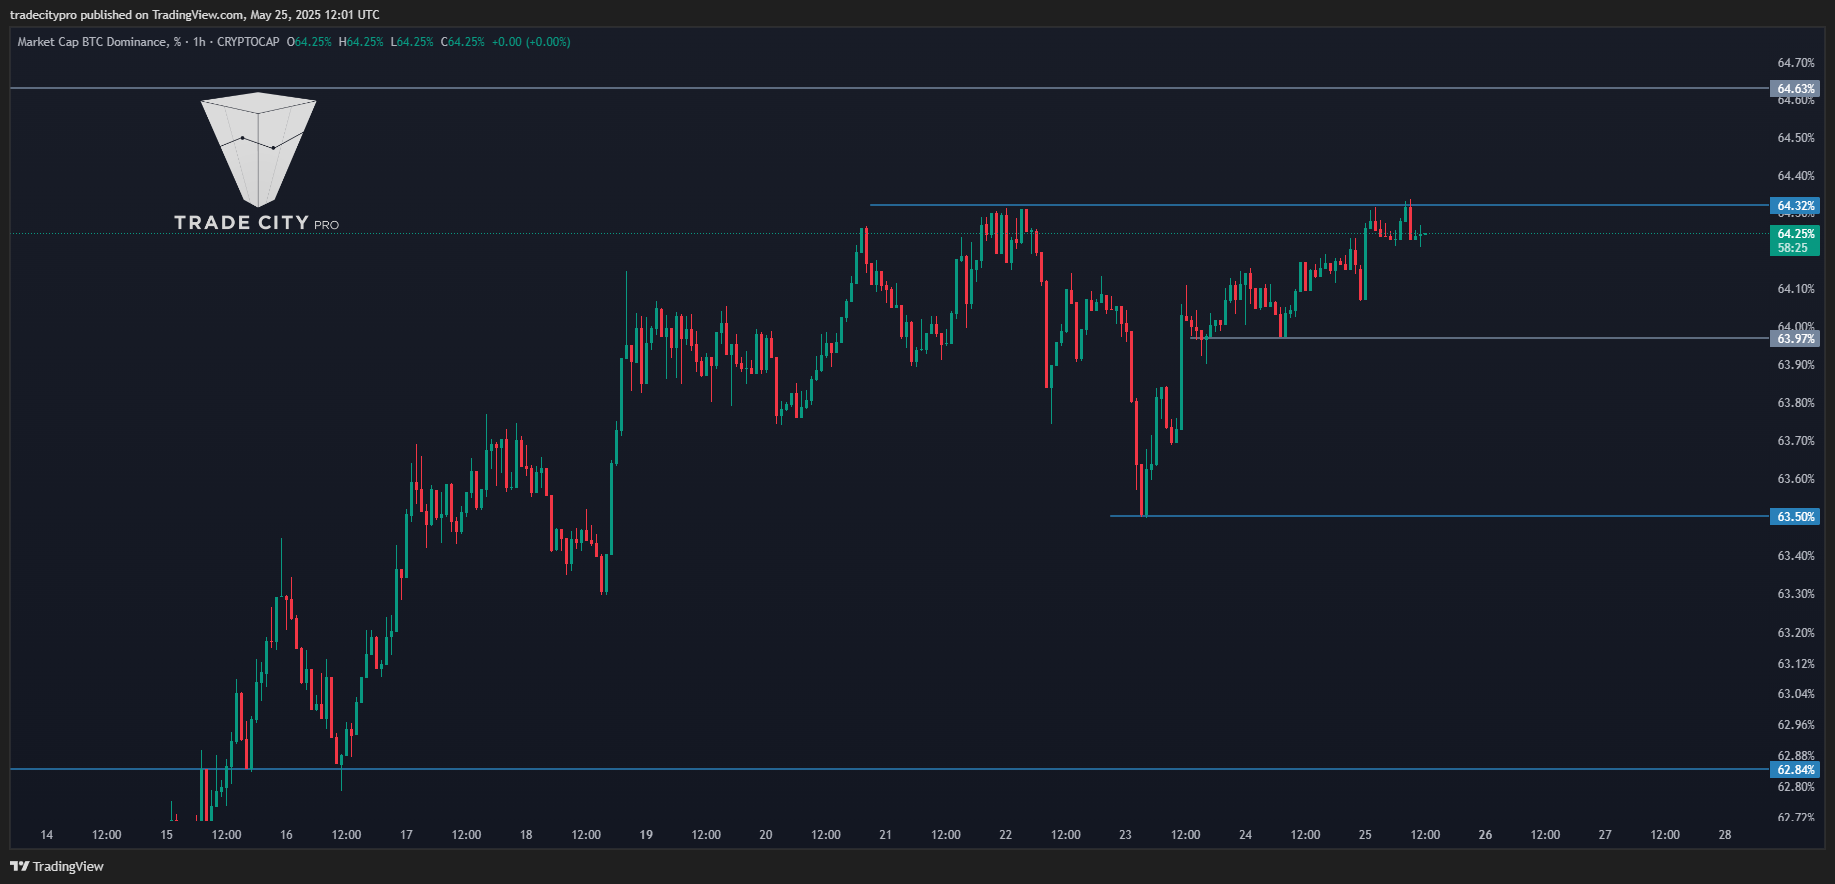
Task: Click the 64.10% price axis tick
Action: (x=1796, y=289)
